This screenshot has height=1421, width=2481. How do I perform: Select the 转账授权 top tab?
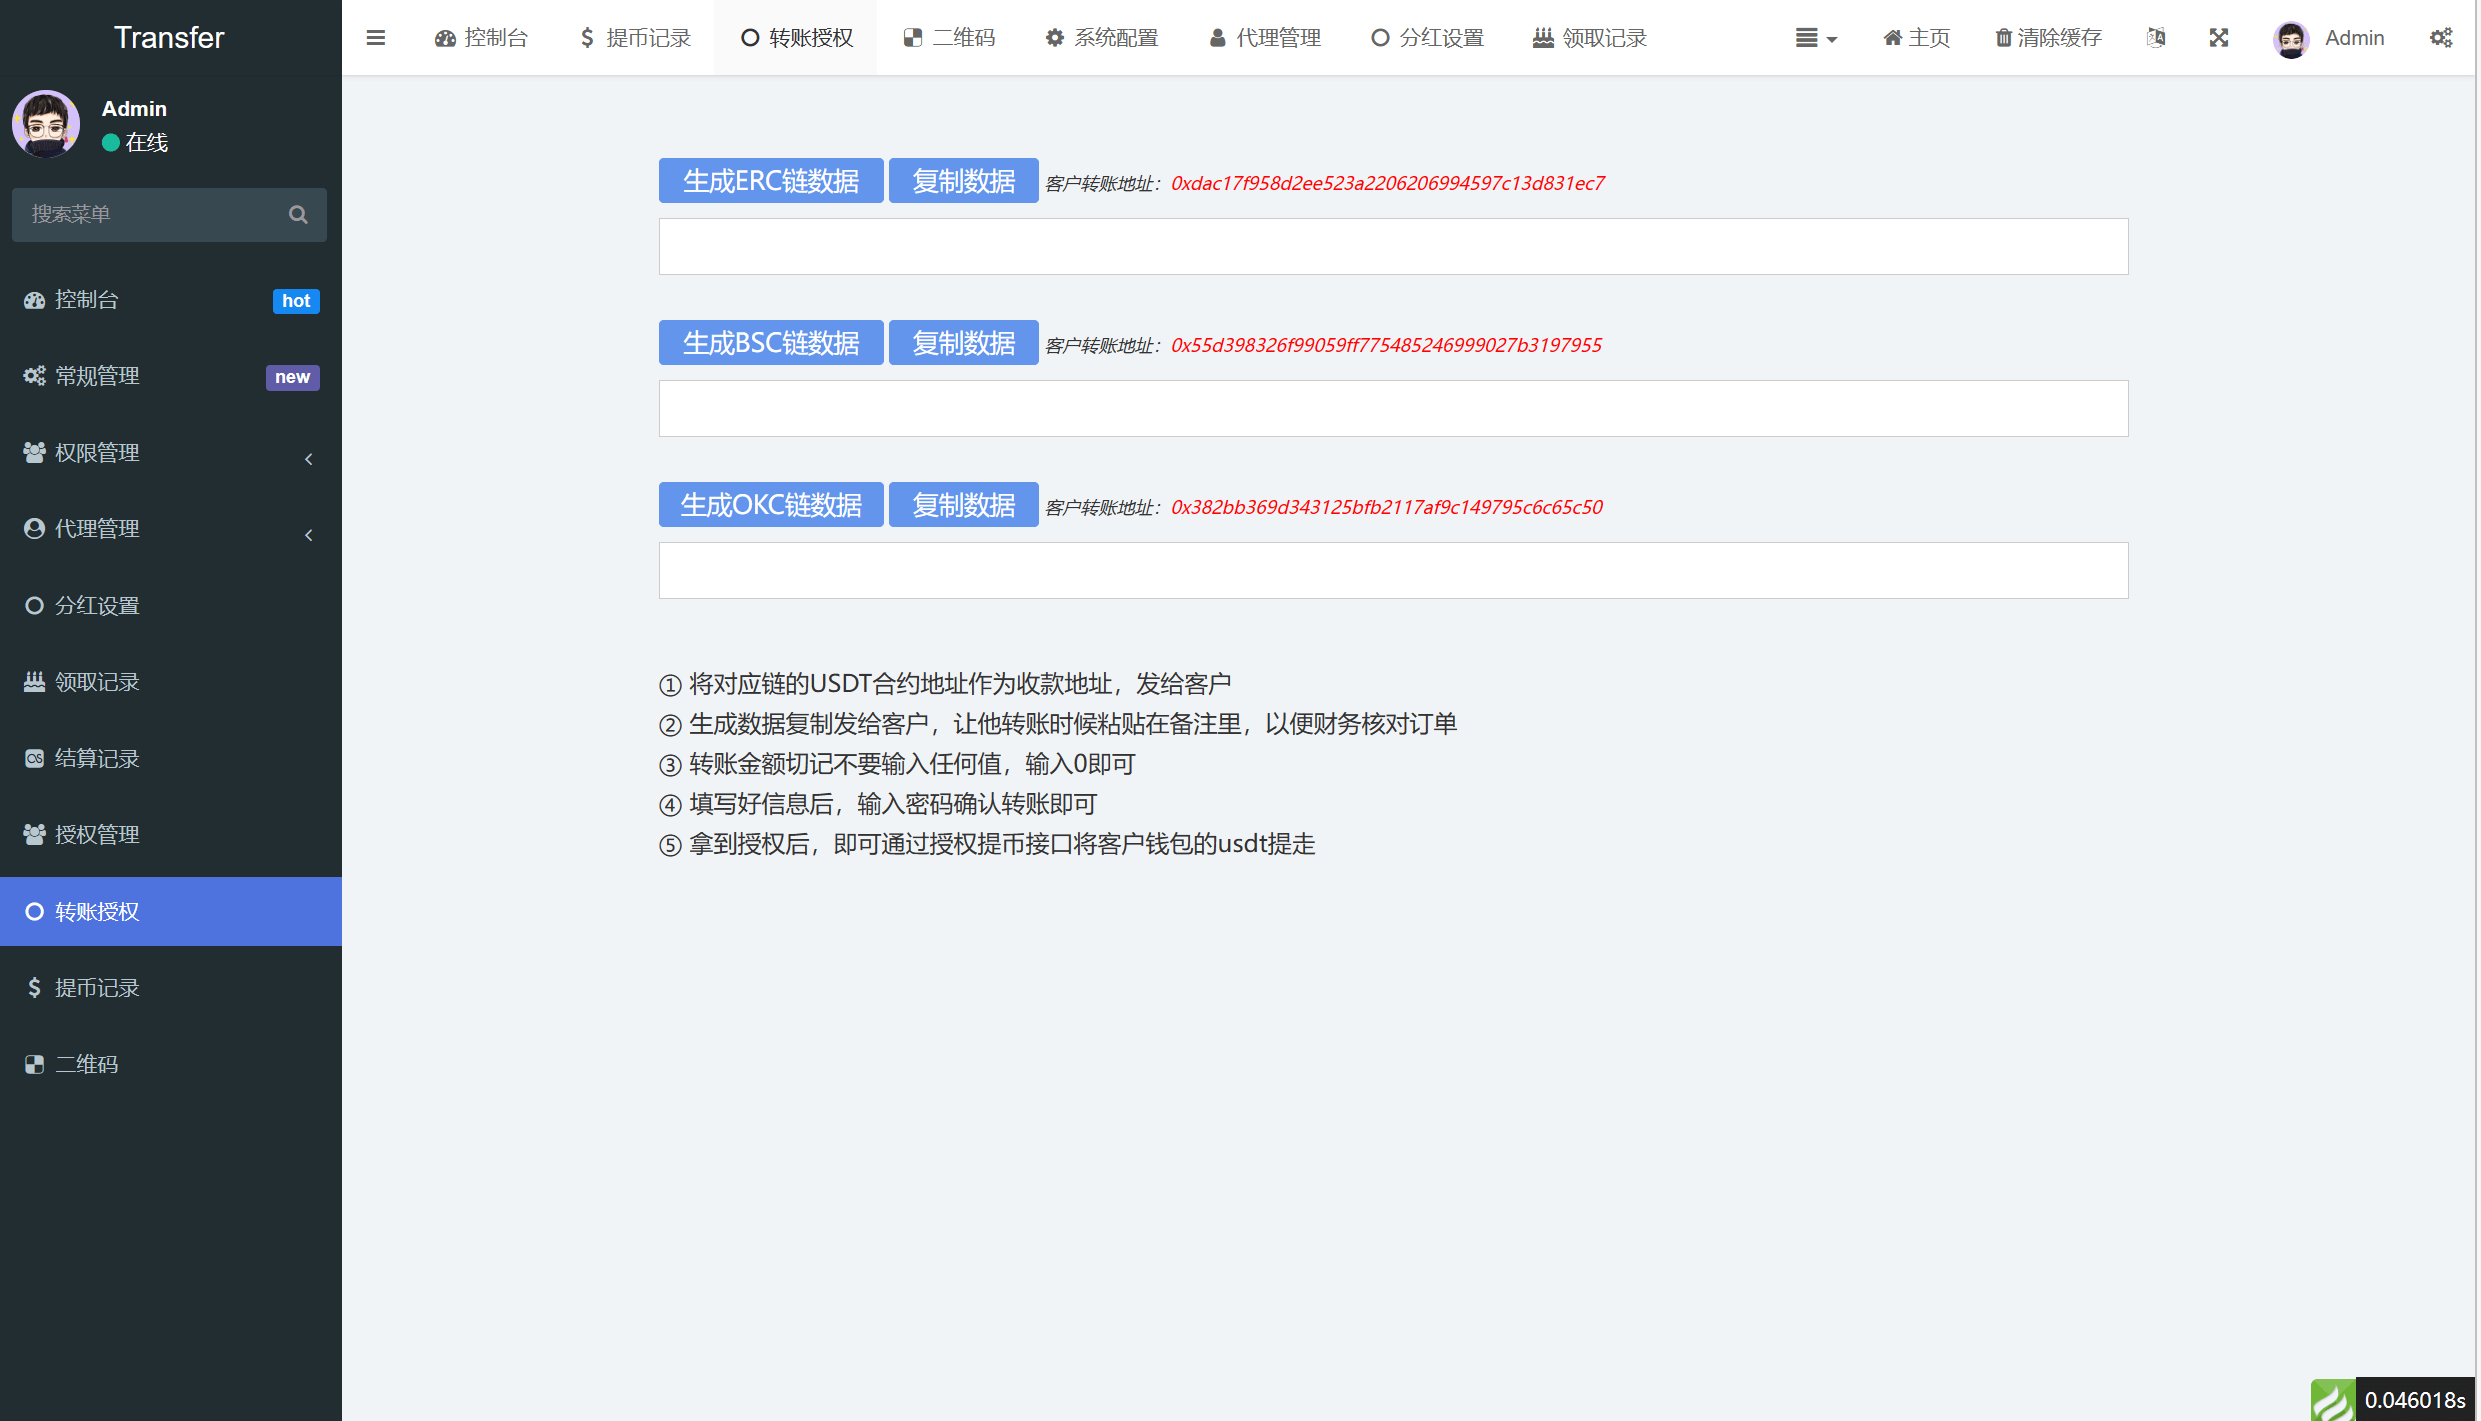pos(797,38)
